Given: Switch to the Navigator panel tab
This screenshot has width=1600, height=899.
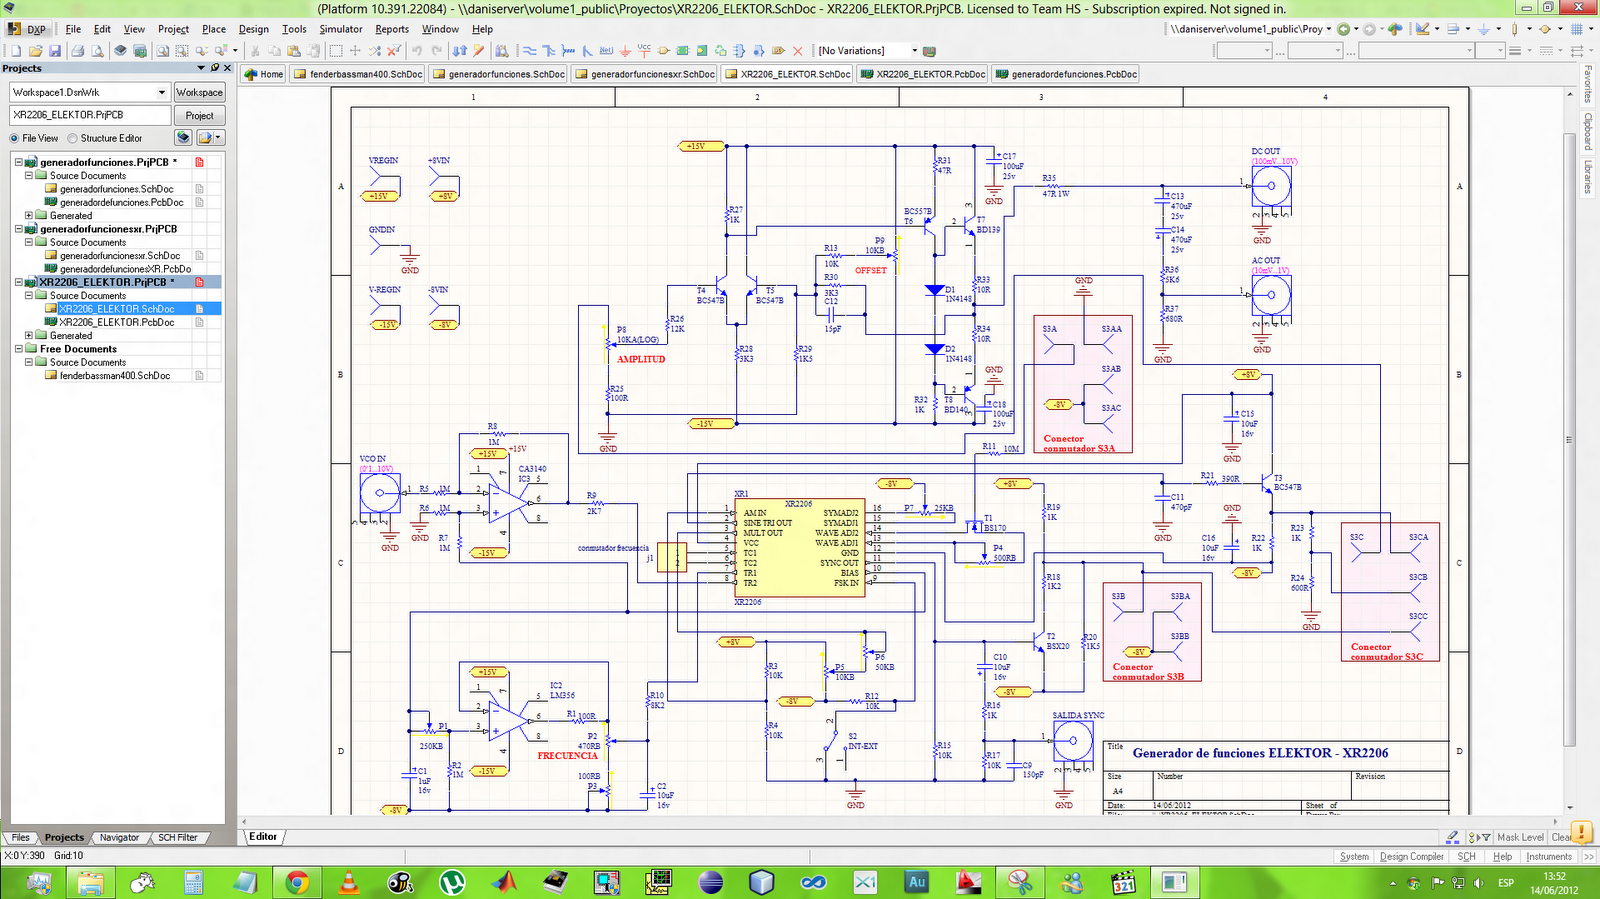Looking at the screenshot, I should coord(119,837).
